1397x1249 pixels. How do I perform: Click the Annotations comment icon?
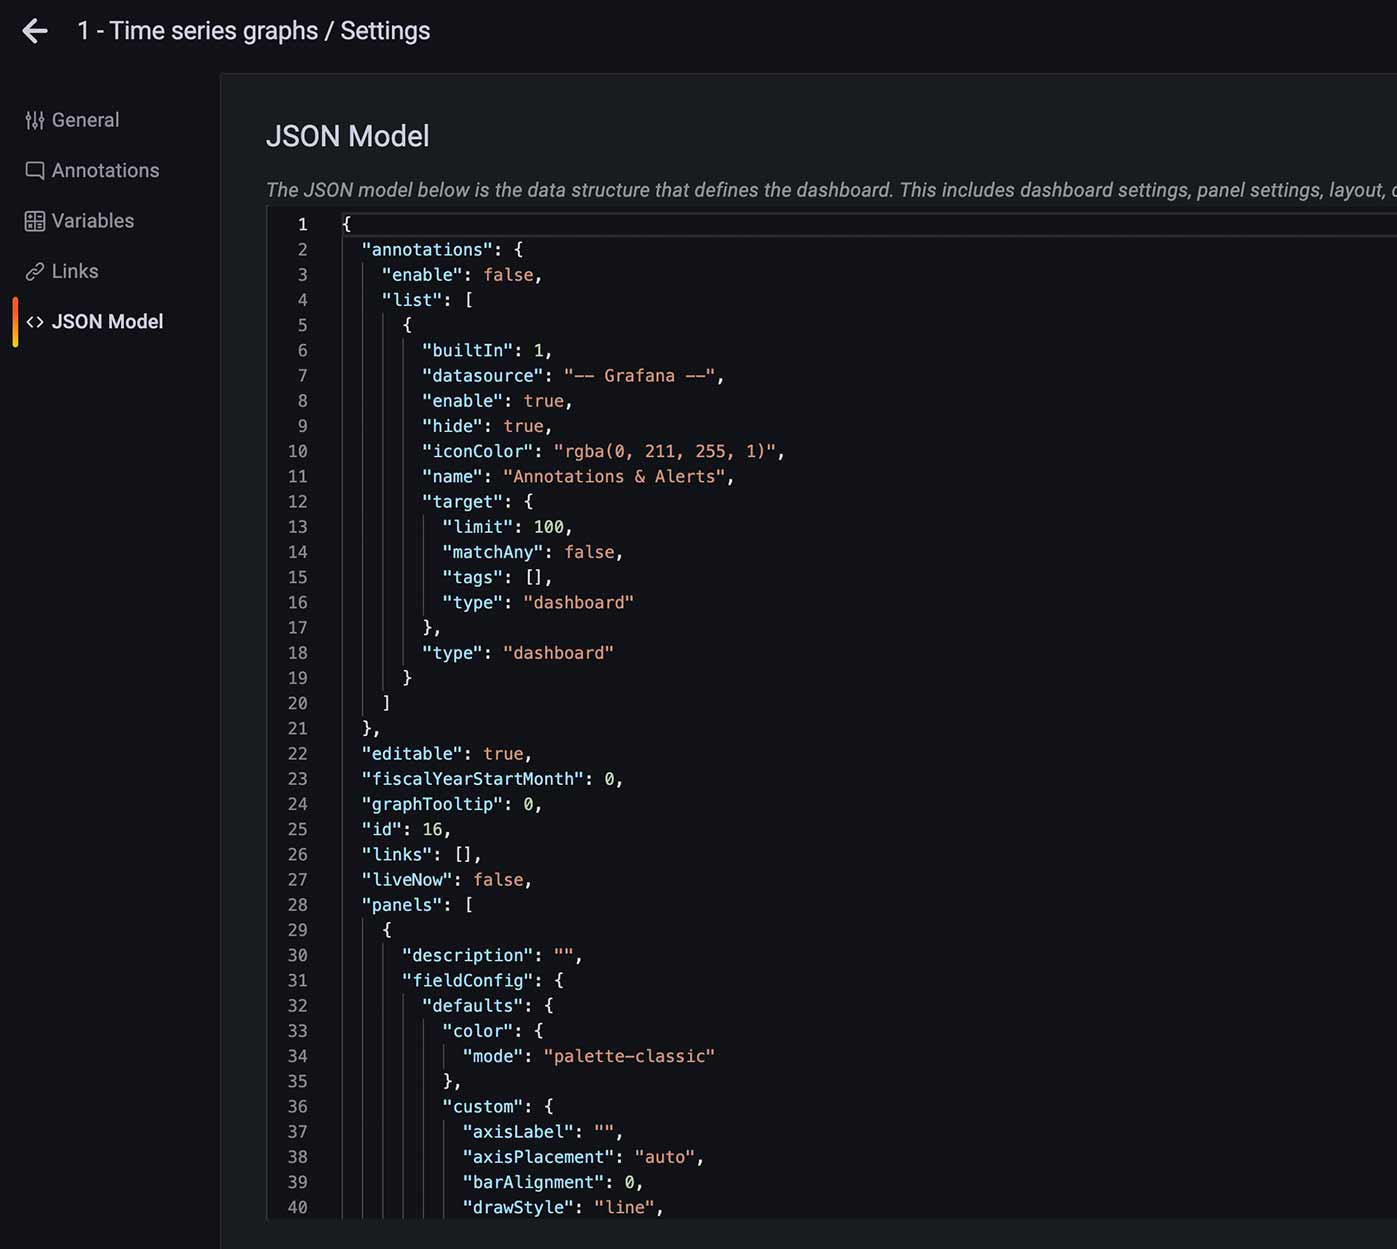click(x=35, y=171)
